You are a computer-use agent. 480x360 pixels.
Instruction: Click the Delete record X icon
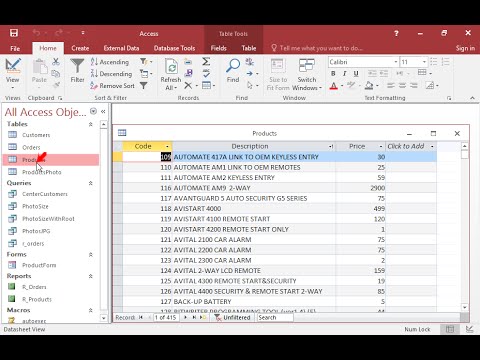click(x=188, y=86)
